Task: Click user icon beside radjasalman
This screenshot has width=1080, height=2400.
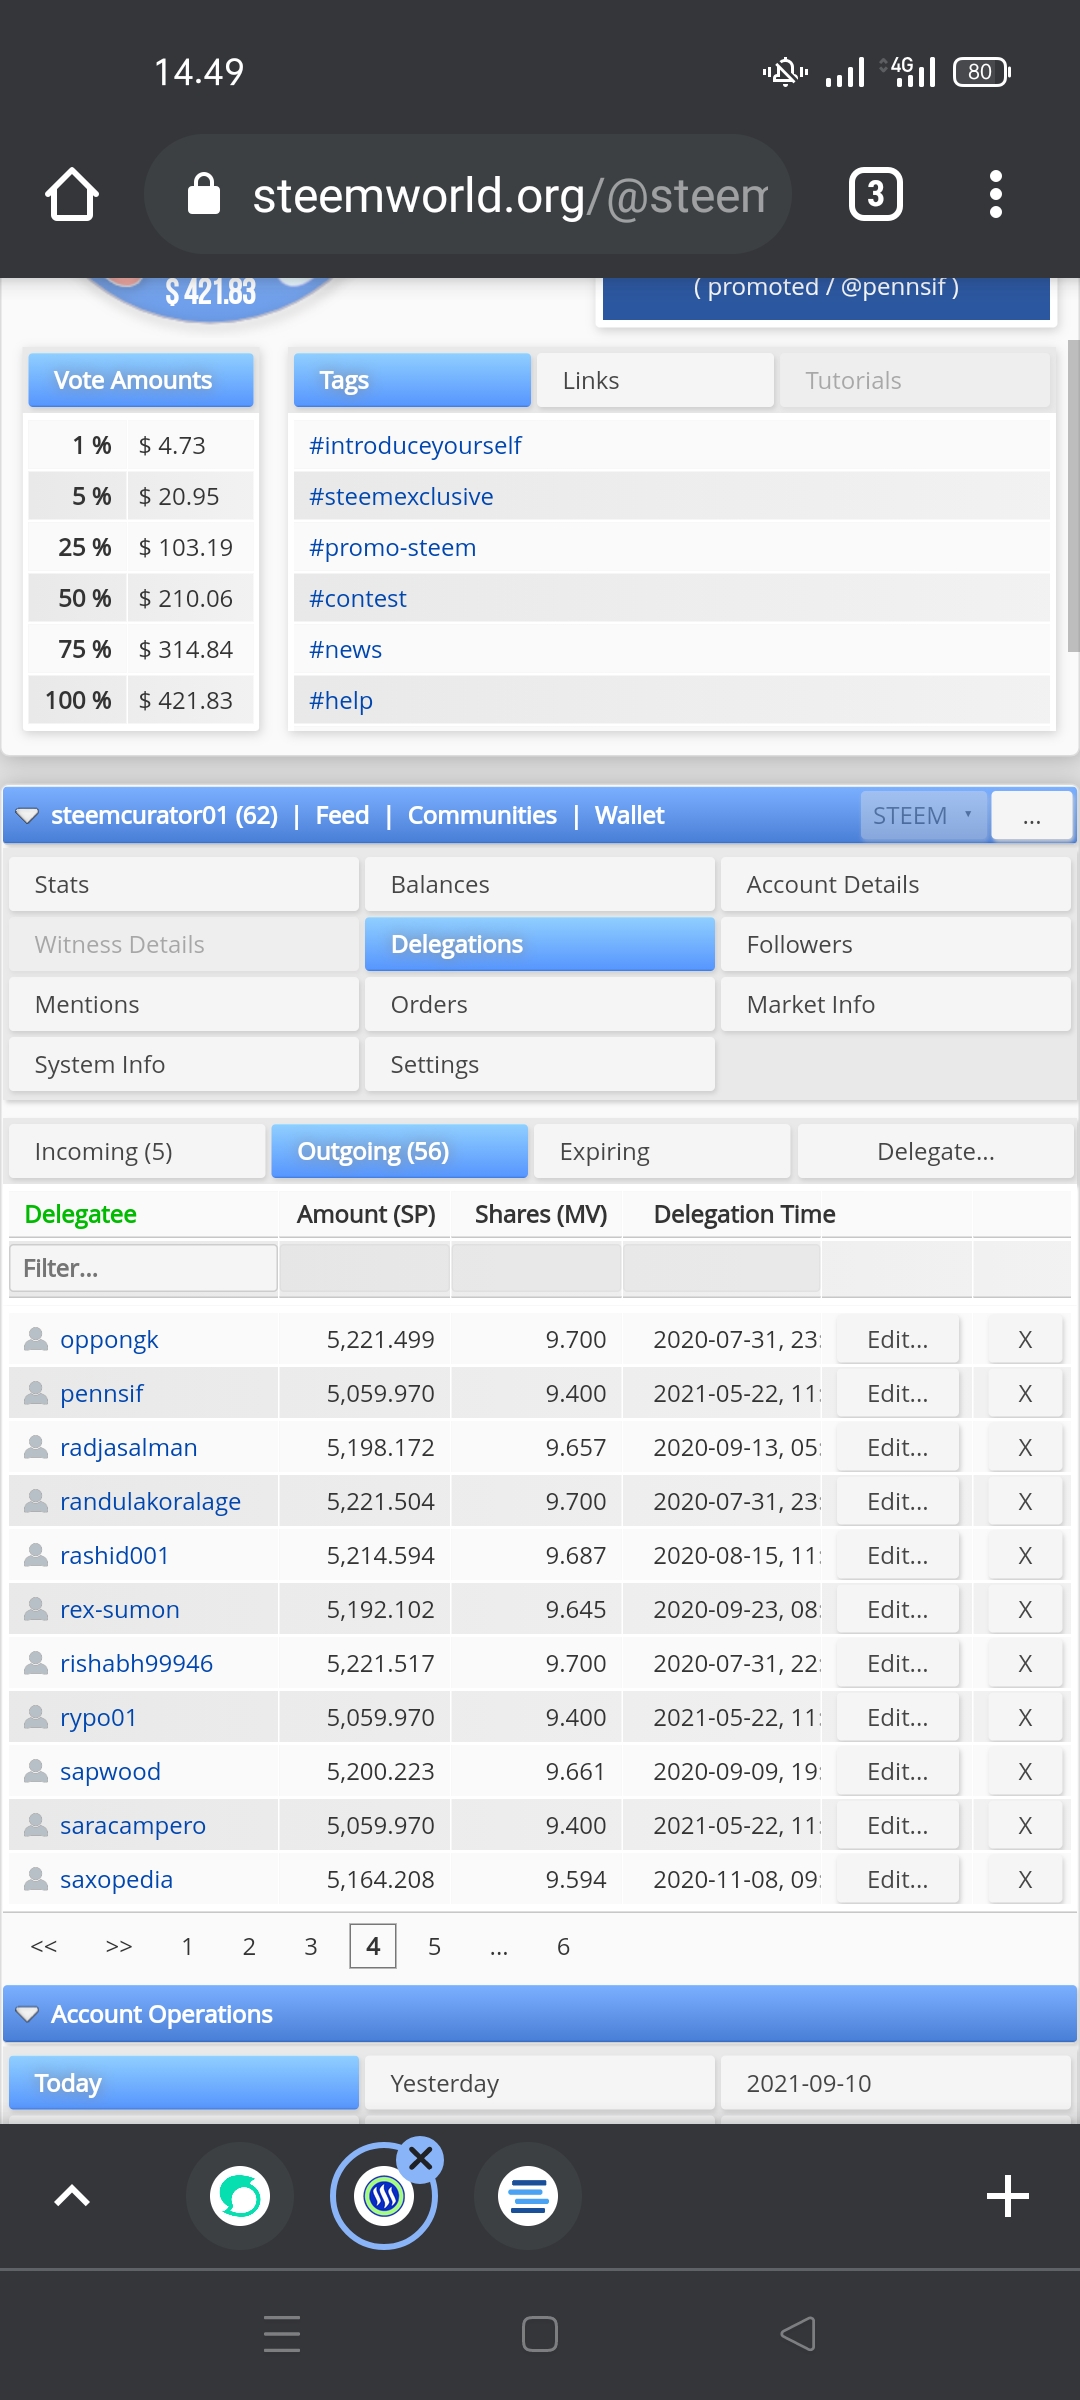Action: (x=36, y=1447)
